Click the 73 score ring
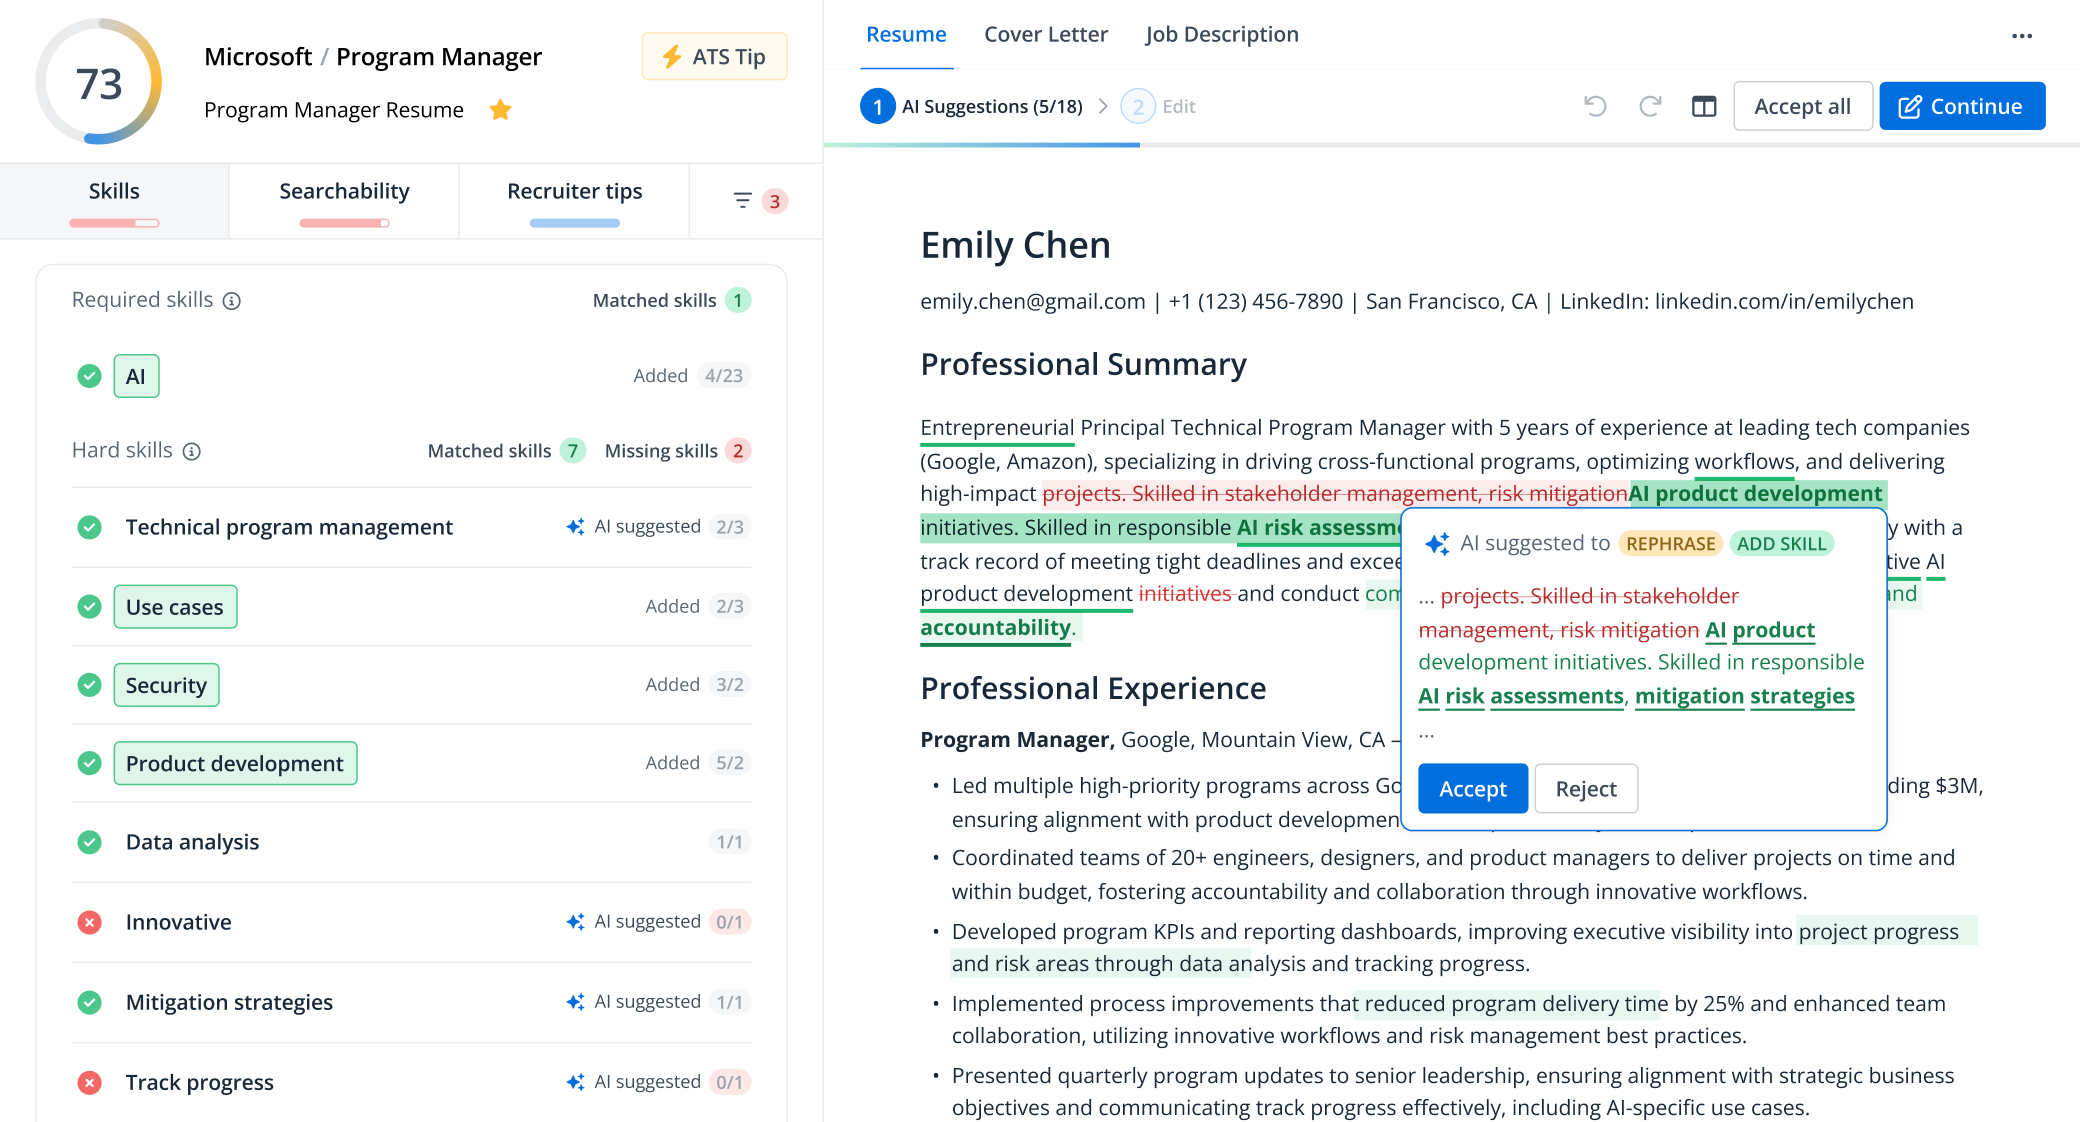The image size is (2080, 1122). pos(100,80)
